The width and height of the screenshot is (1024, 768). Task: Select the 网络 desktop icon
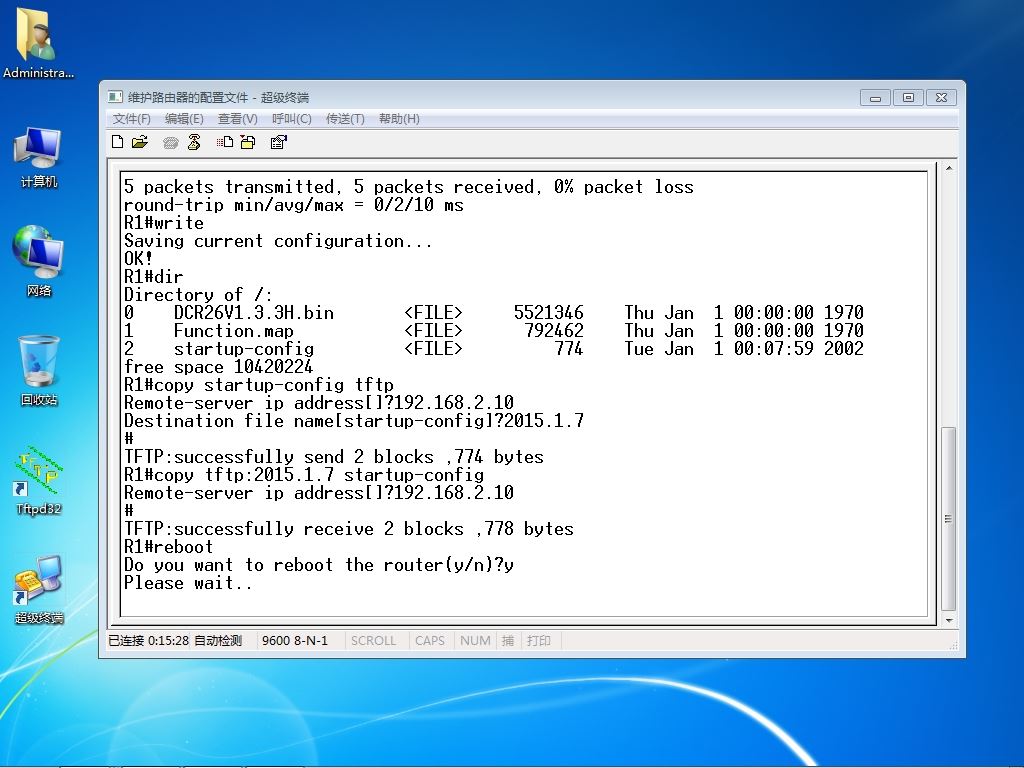pyautogui.click(x=39, y=261)
